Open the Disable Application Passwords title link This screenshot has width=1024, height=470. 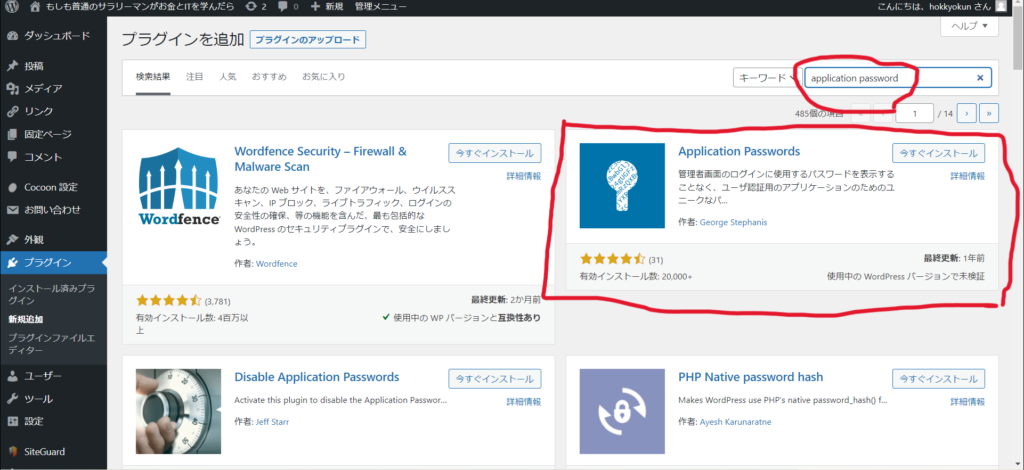[317, 377]
